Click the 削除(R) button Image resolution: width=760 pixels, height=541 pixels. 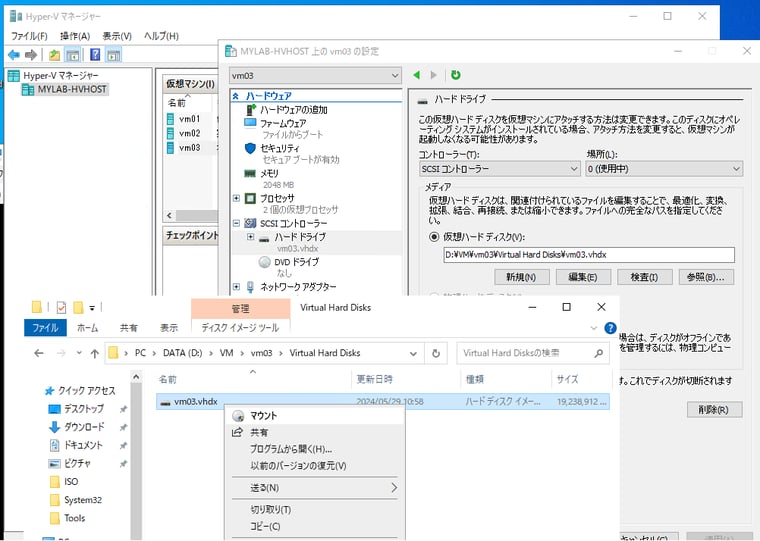pos(714,410)
